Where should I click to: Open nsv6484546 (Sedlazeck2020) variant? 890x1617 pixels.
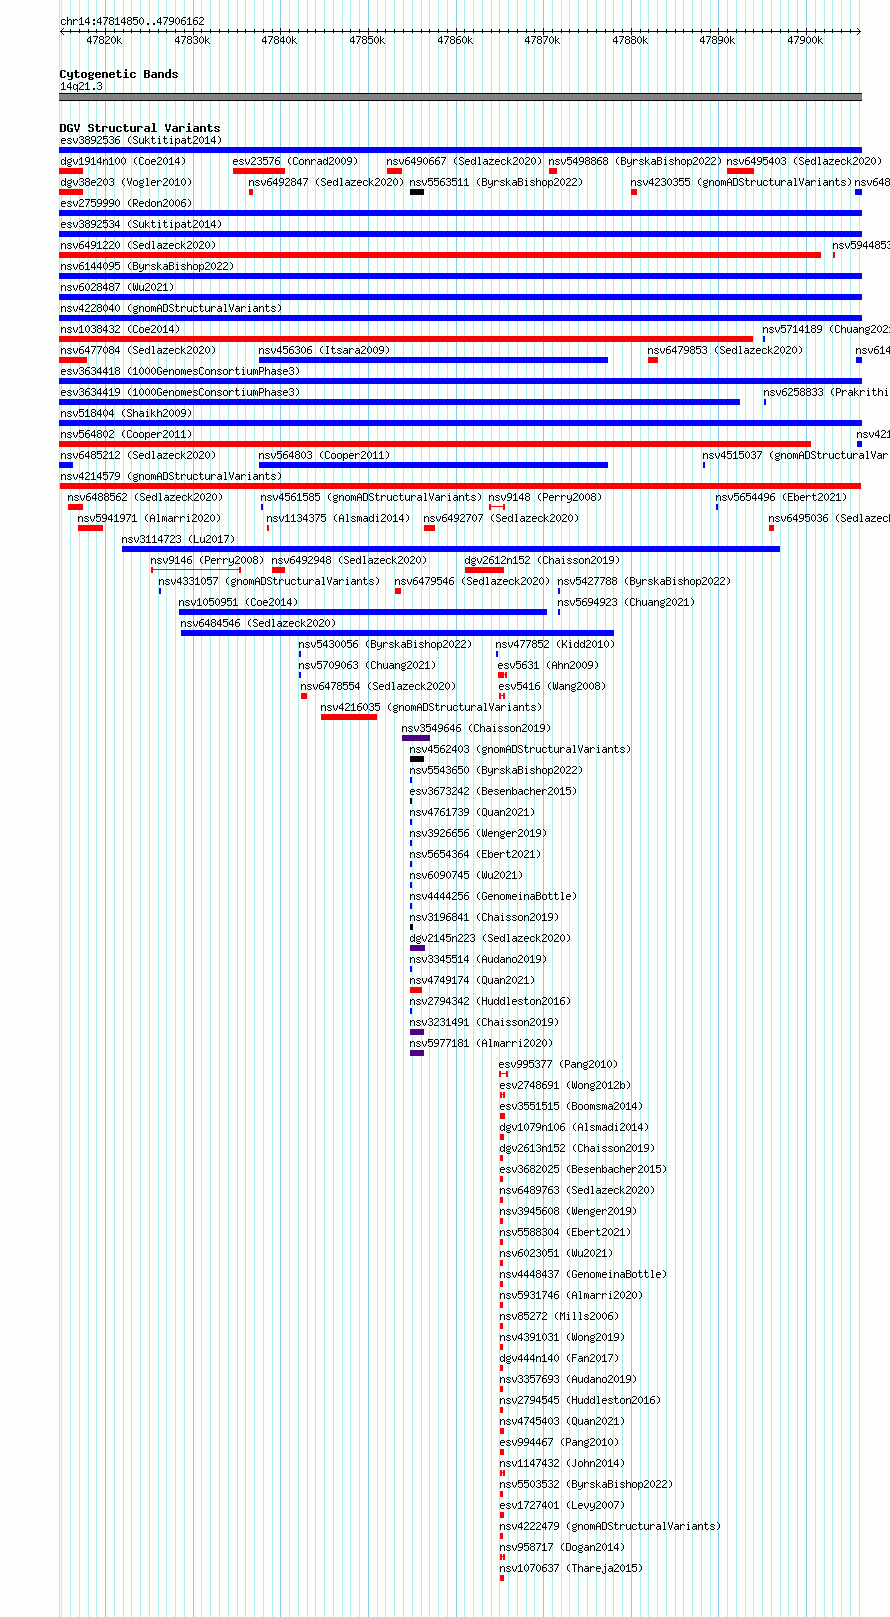tap(258, 623)
